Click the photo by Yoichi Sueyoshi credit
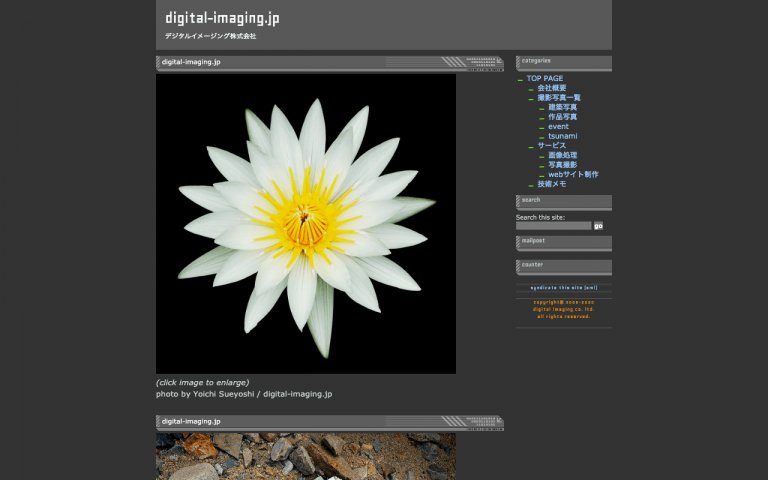 244,394
